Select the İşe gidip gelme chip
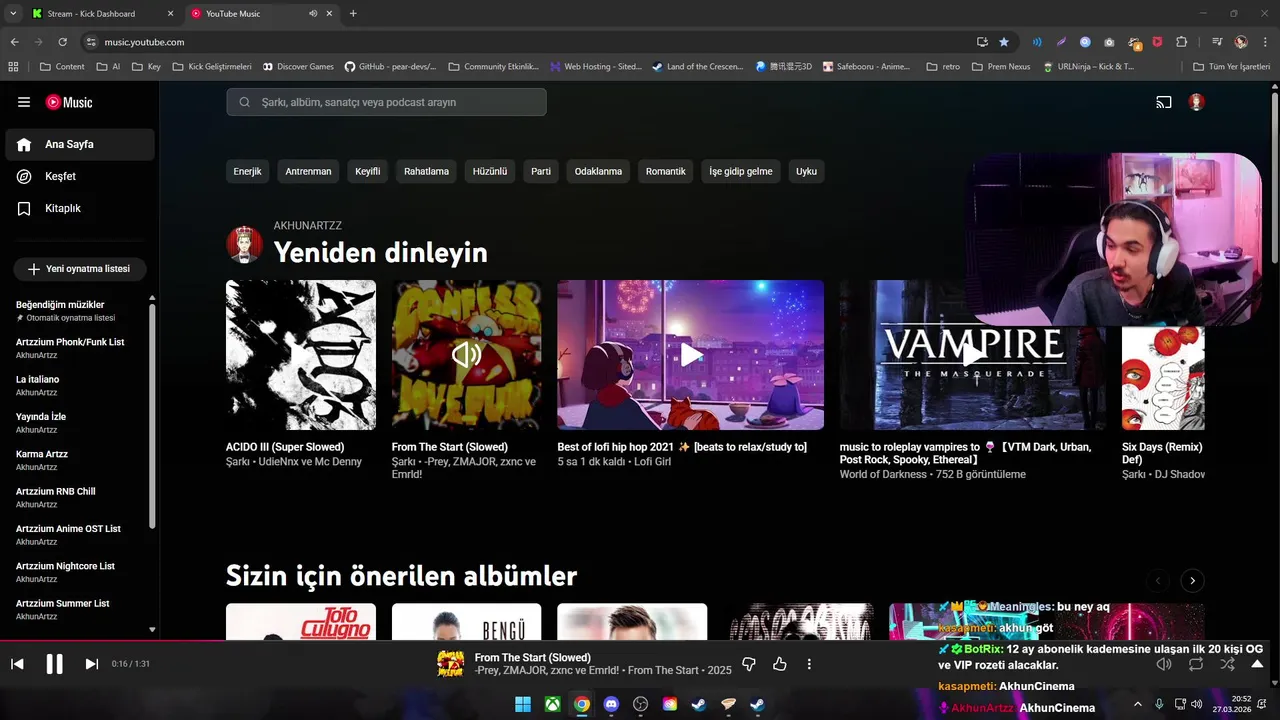1280x720 pixels. (x=741, y=171)
